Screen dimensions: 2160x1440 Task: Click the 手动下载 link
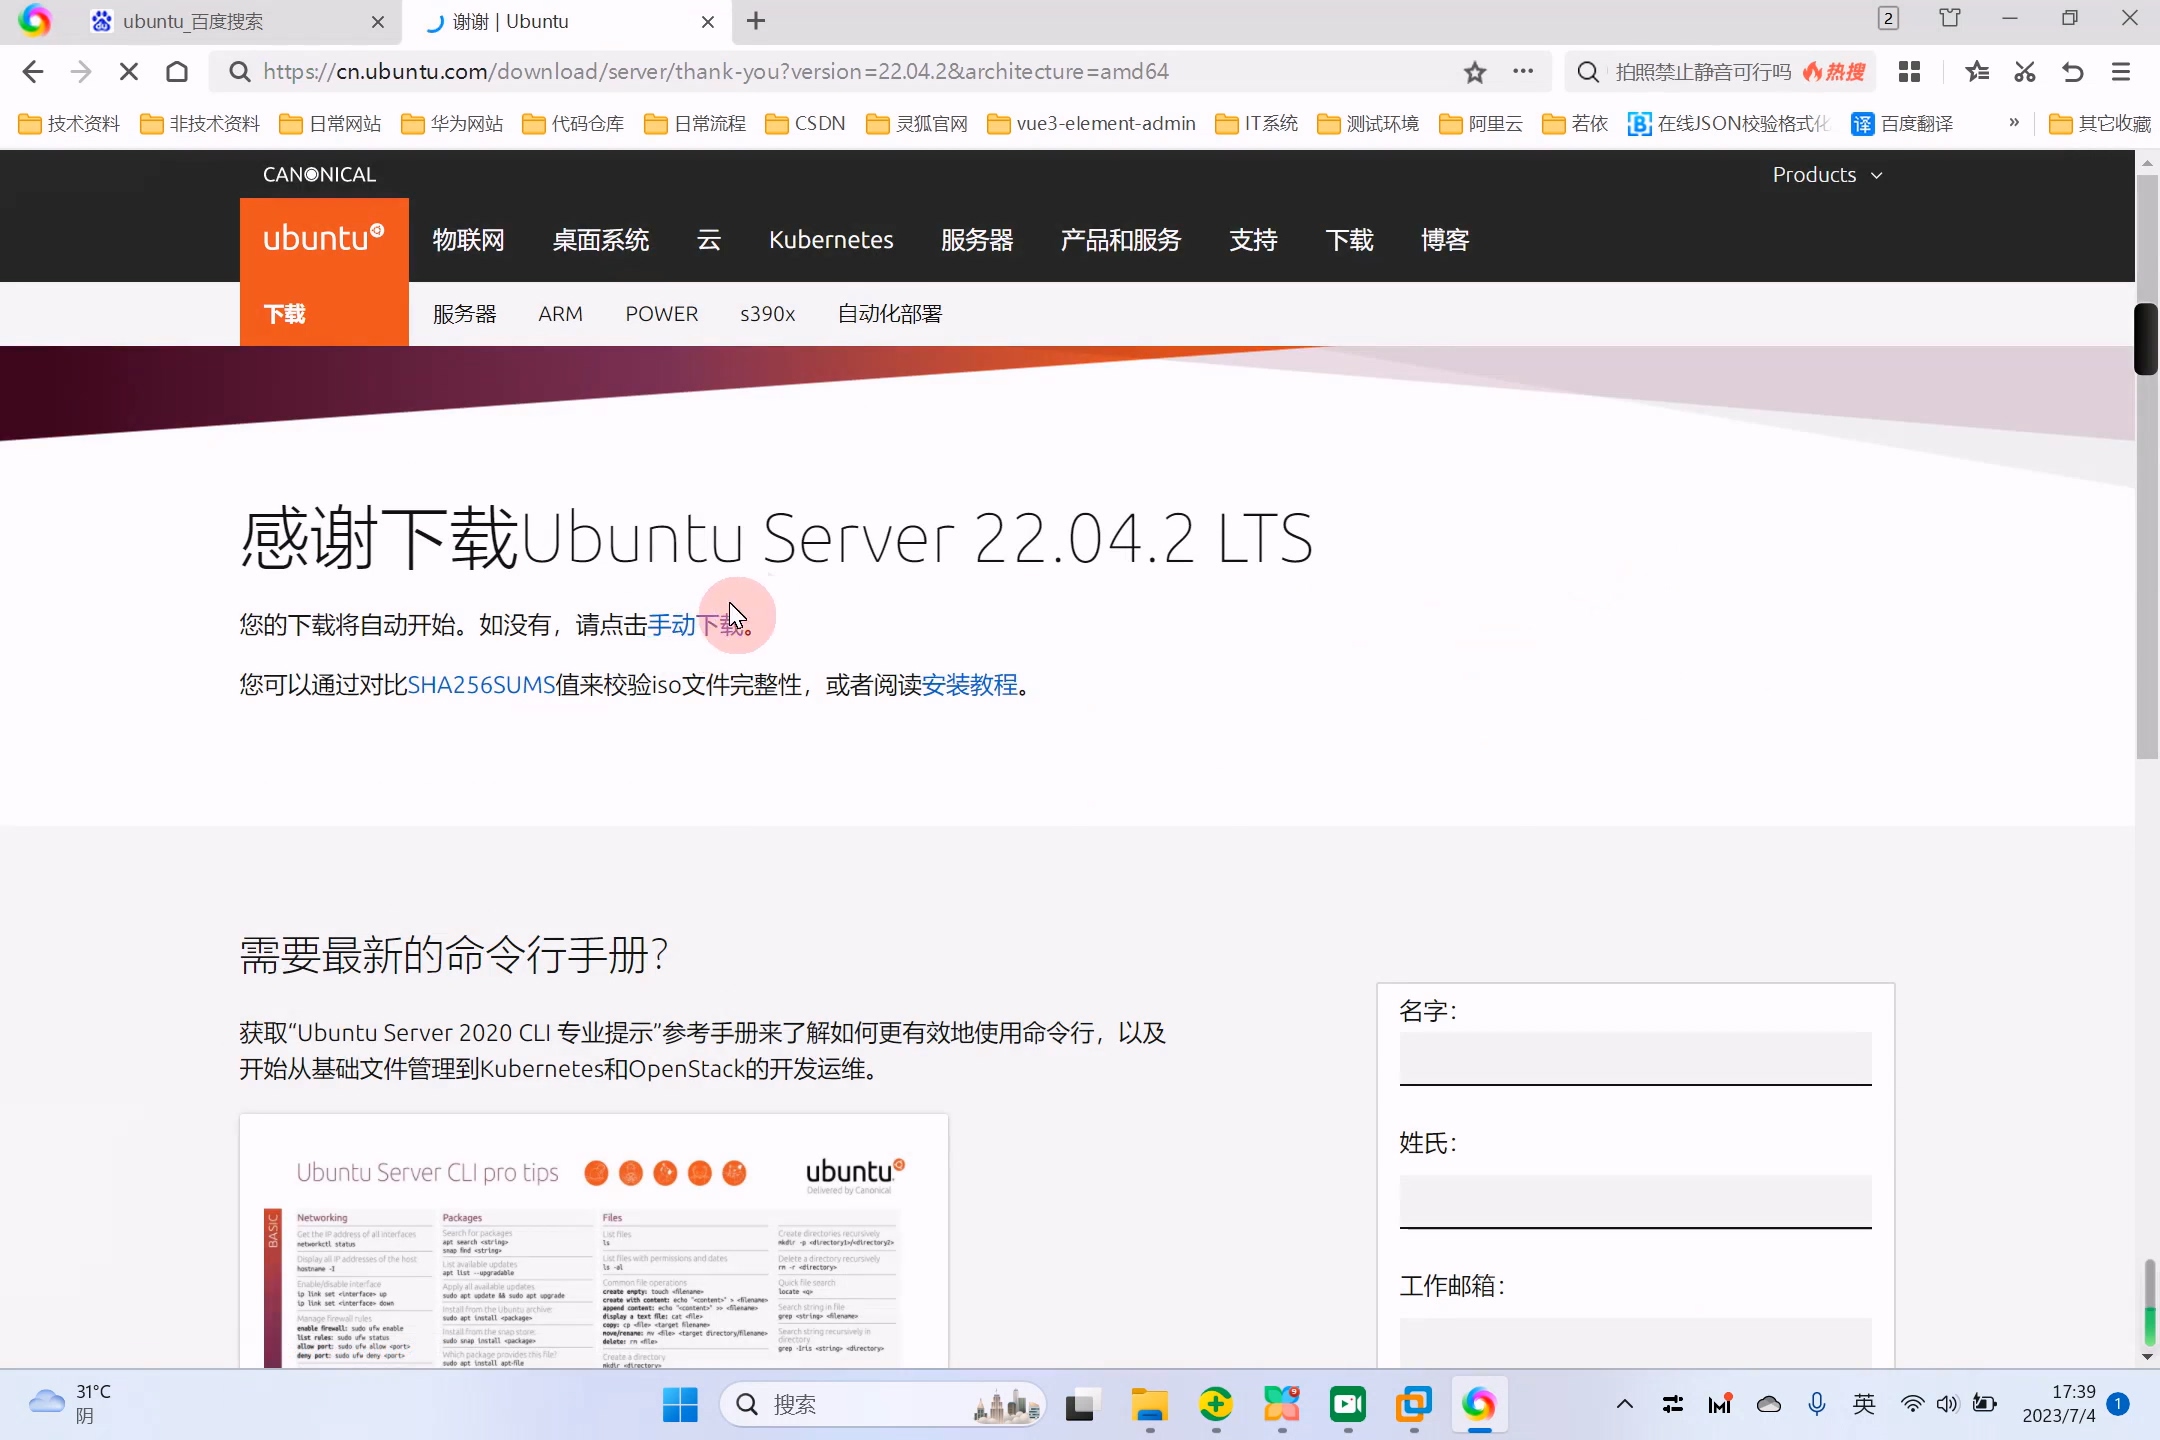[696, 625]
